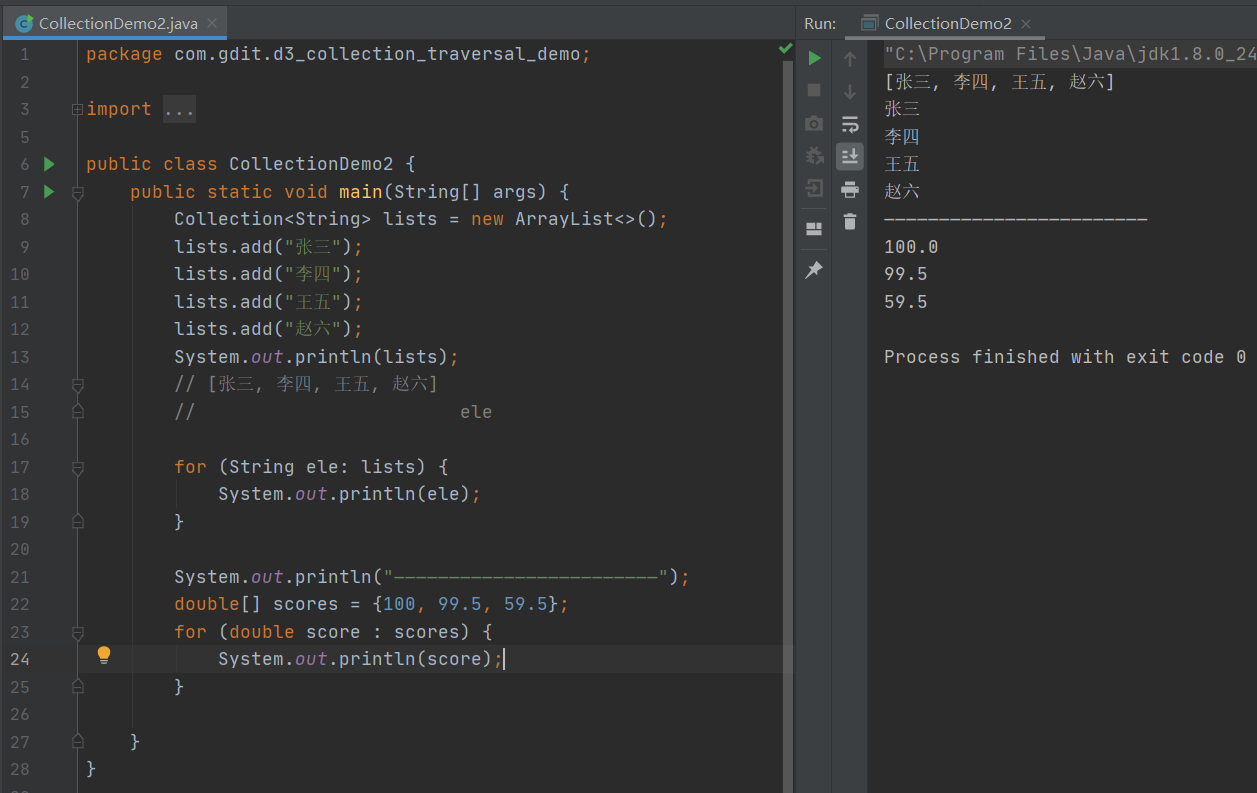
Task: Click the yellow light bulb intention icon
Action: [x=103, y=655]
